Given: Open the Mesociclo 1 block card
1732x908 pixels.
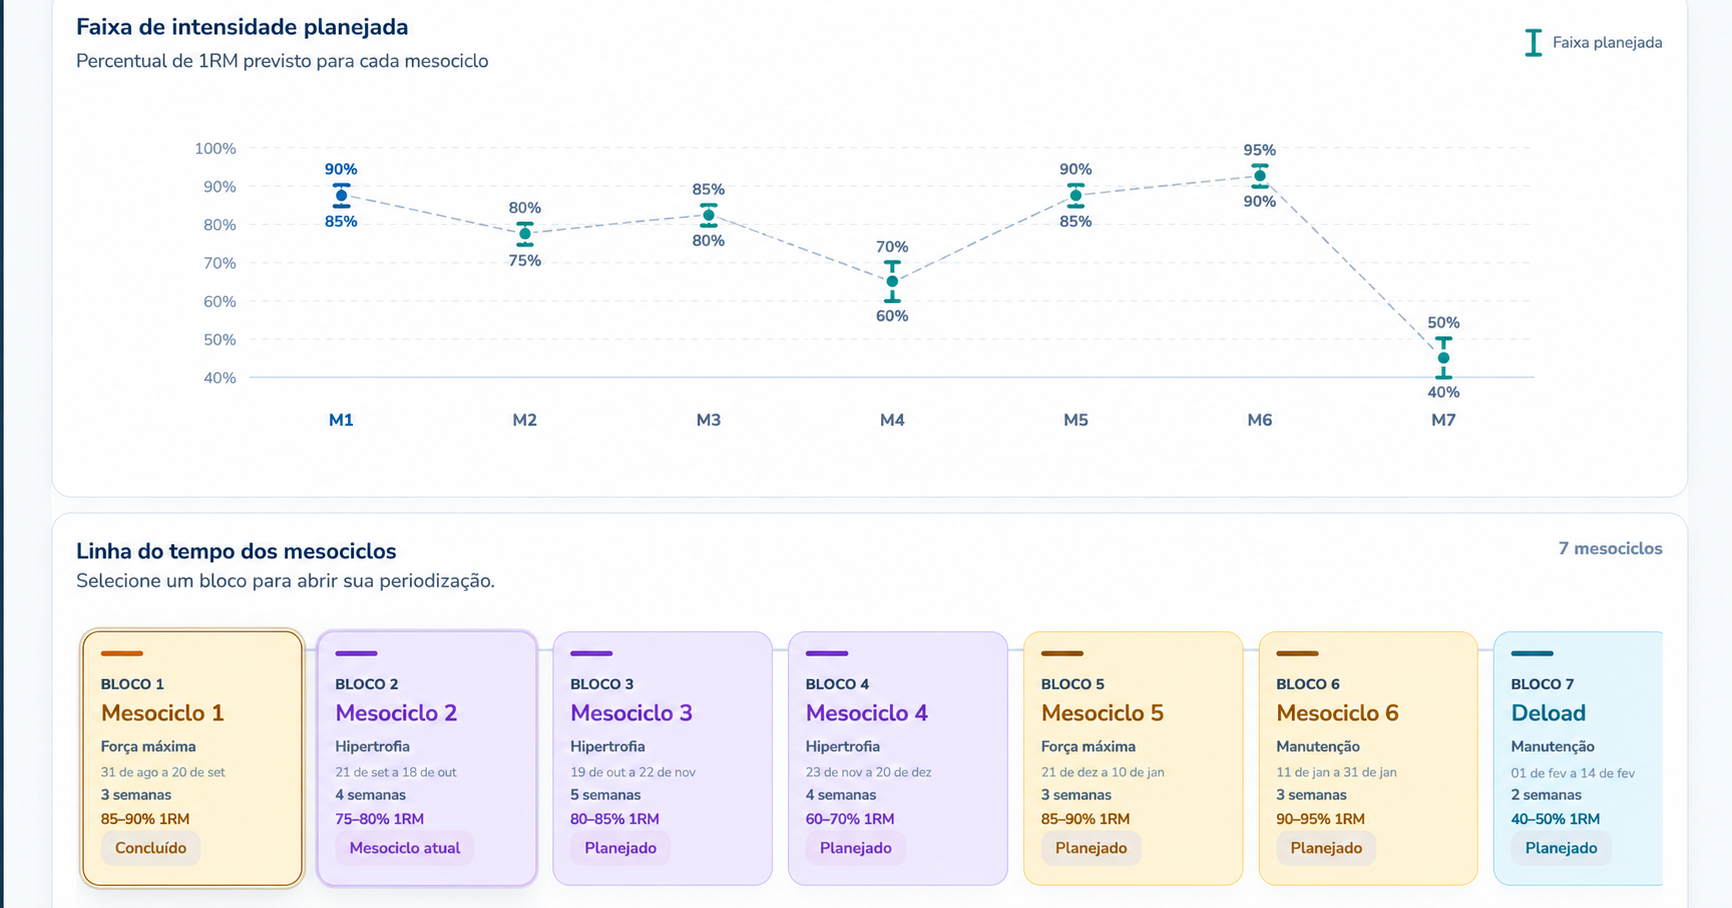Looking at the screenshot, I should 192,758.
